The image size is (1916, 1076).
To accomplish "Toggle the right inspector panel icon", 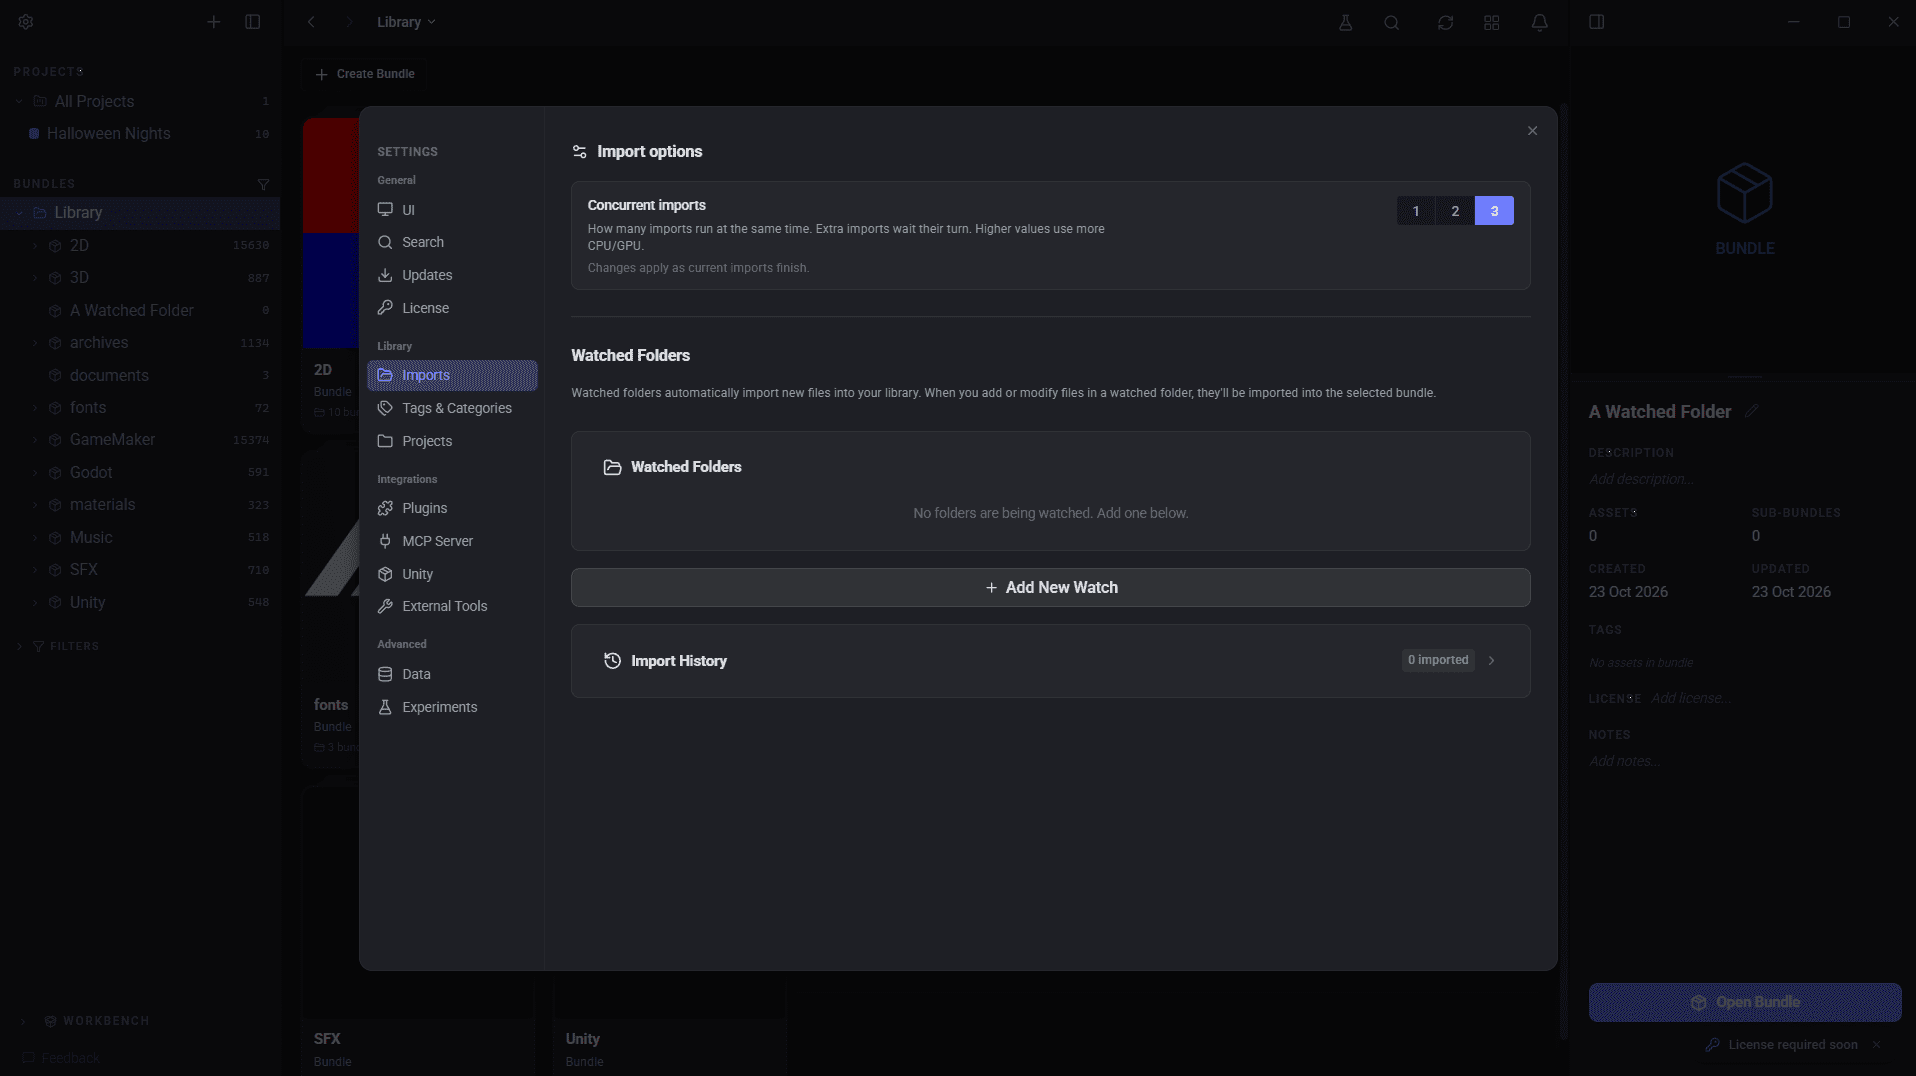I will click(x=1597, y=22).
